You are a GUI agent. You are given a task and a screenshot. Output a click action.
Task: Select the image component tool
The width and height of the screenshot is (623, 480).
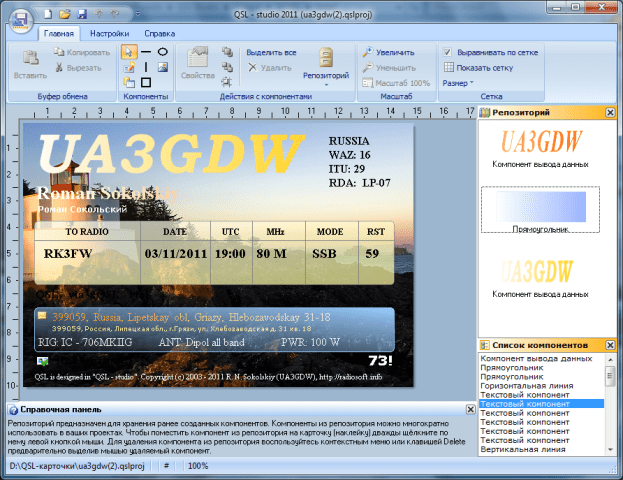tap(163, 67)
